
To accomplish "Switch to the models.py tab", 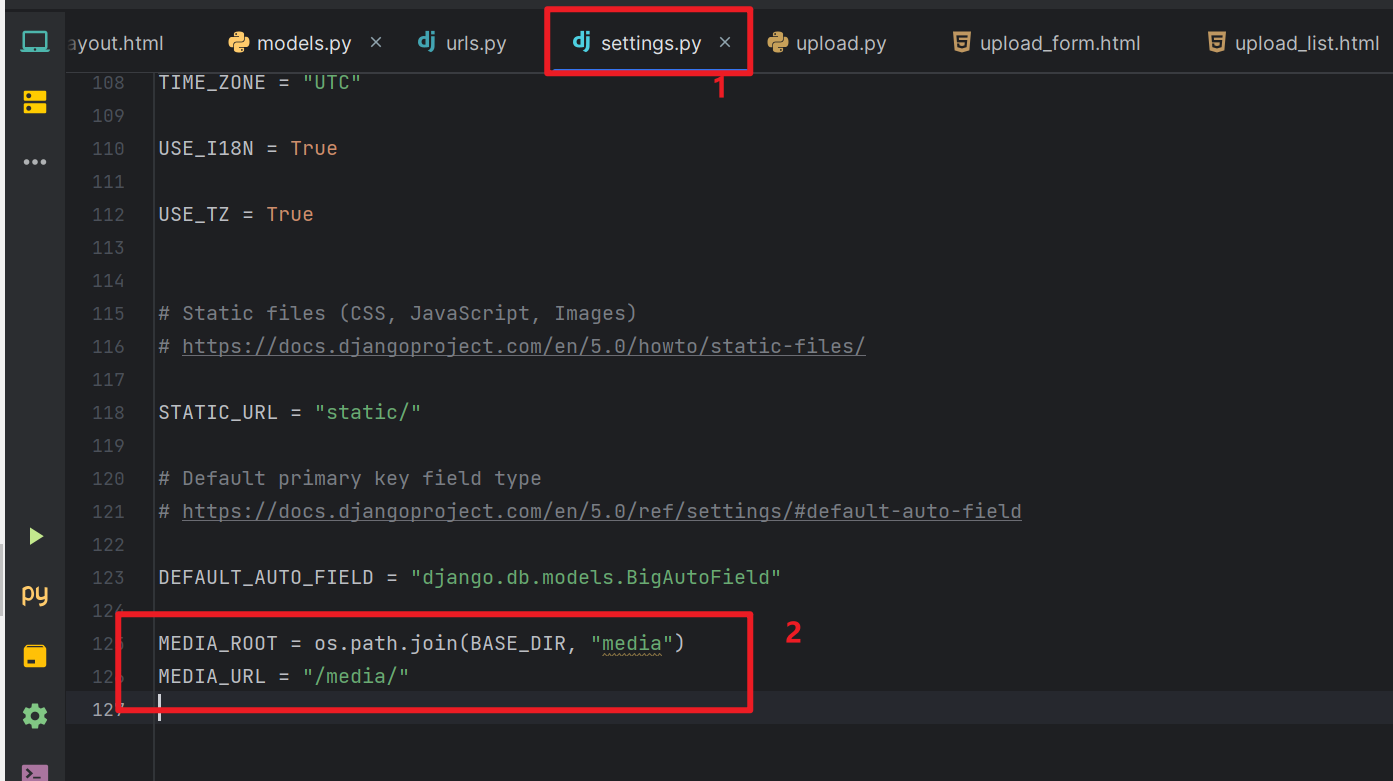I will coord(304,43).
